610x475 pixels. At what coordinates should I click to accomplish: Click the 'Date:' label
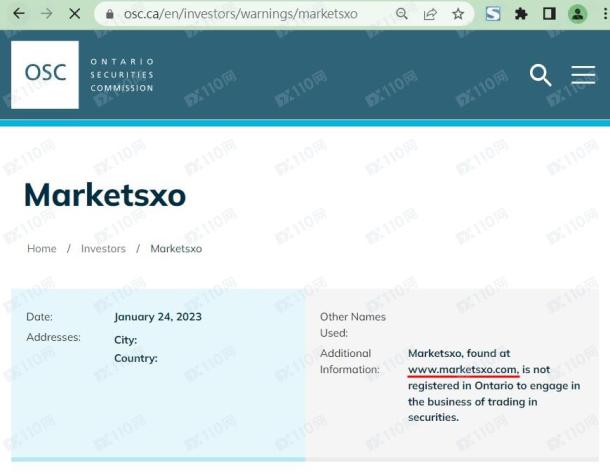coord(39,317)
